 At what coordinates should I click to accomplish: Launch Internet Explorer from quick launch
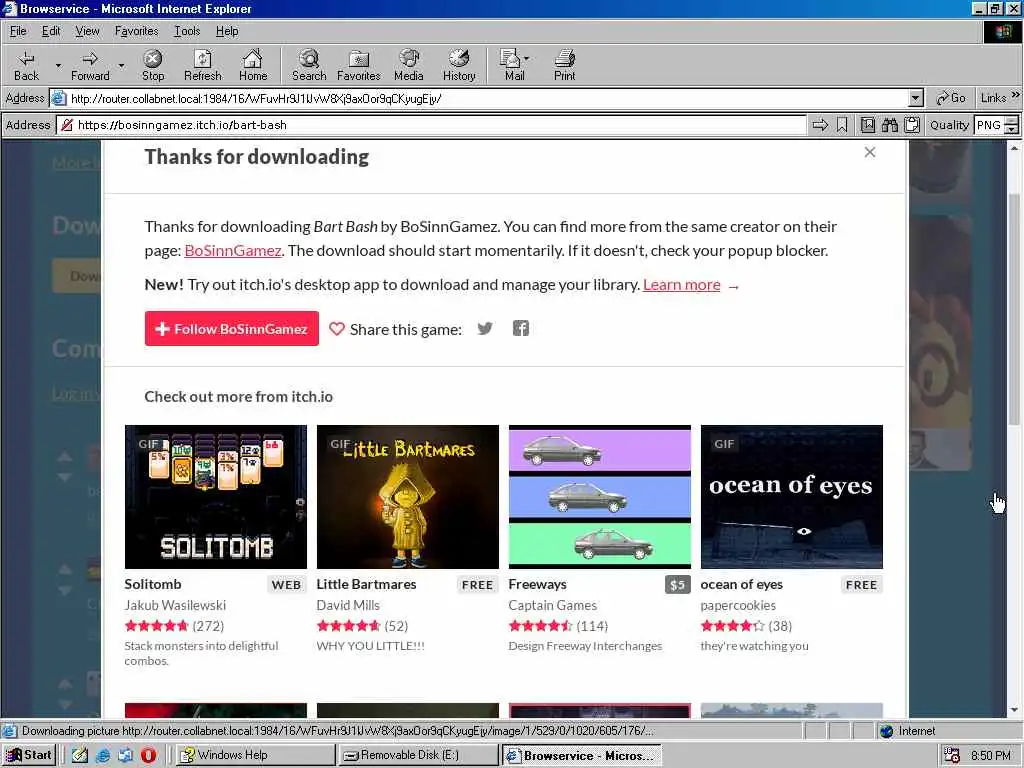(x=103, y=755)
